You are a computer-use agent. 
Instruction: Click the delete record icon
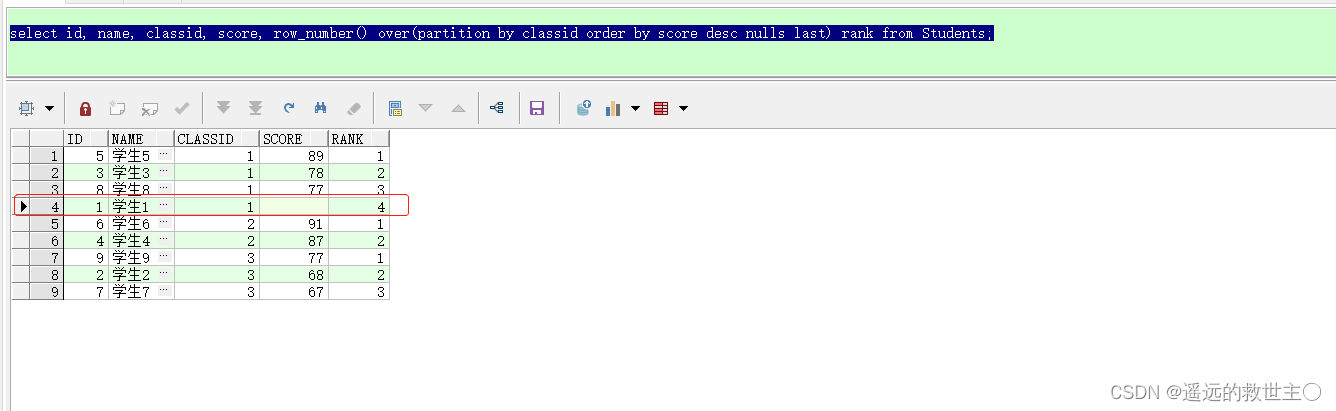(x=150, y=108)
